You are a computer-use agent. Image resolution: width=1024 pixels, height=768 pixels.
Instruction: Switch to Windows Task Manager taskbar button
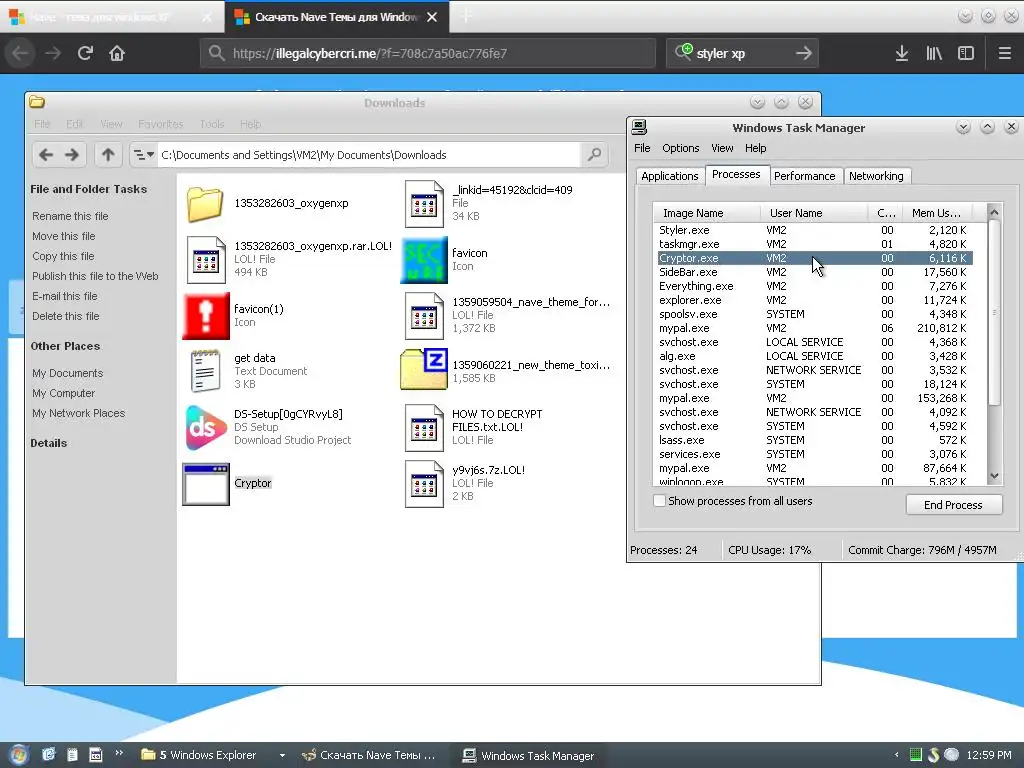[x=528, y=755]
